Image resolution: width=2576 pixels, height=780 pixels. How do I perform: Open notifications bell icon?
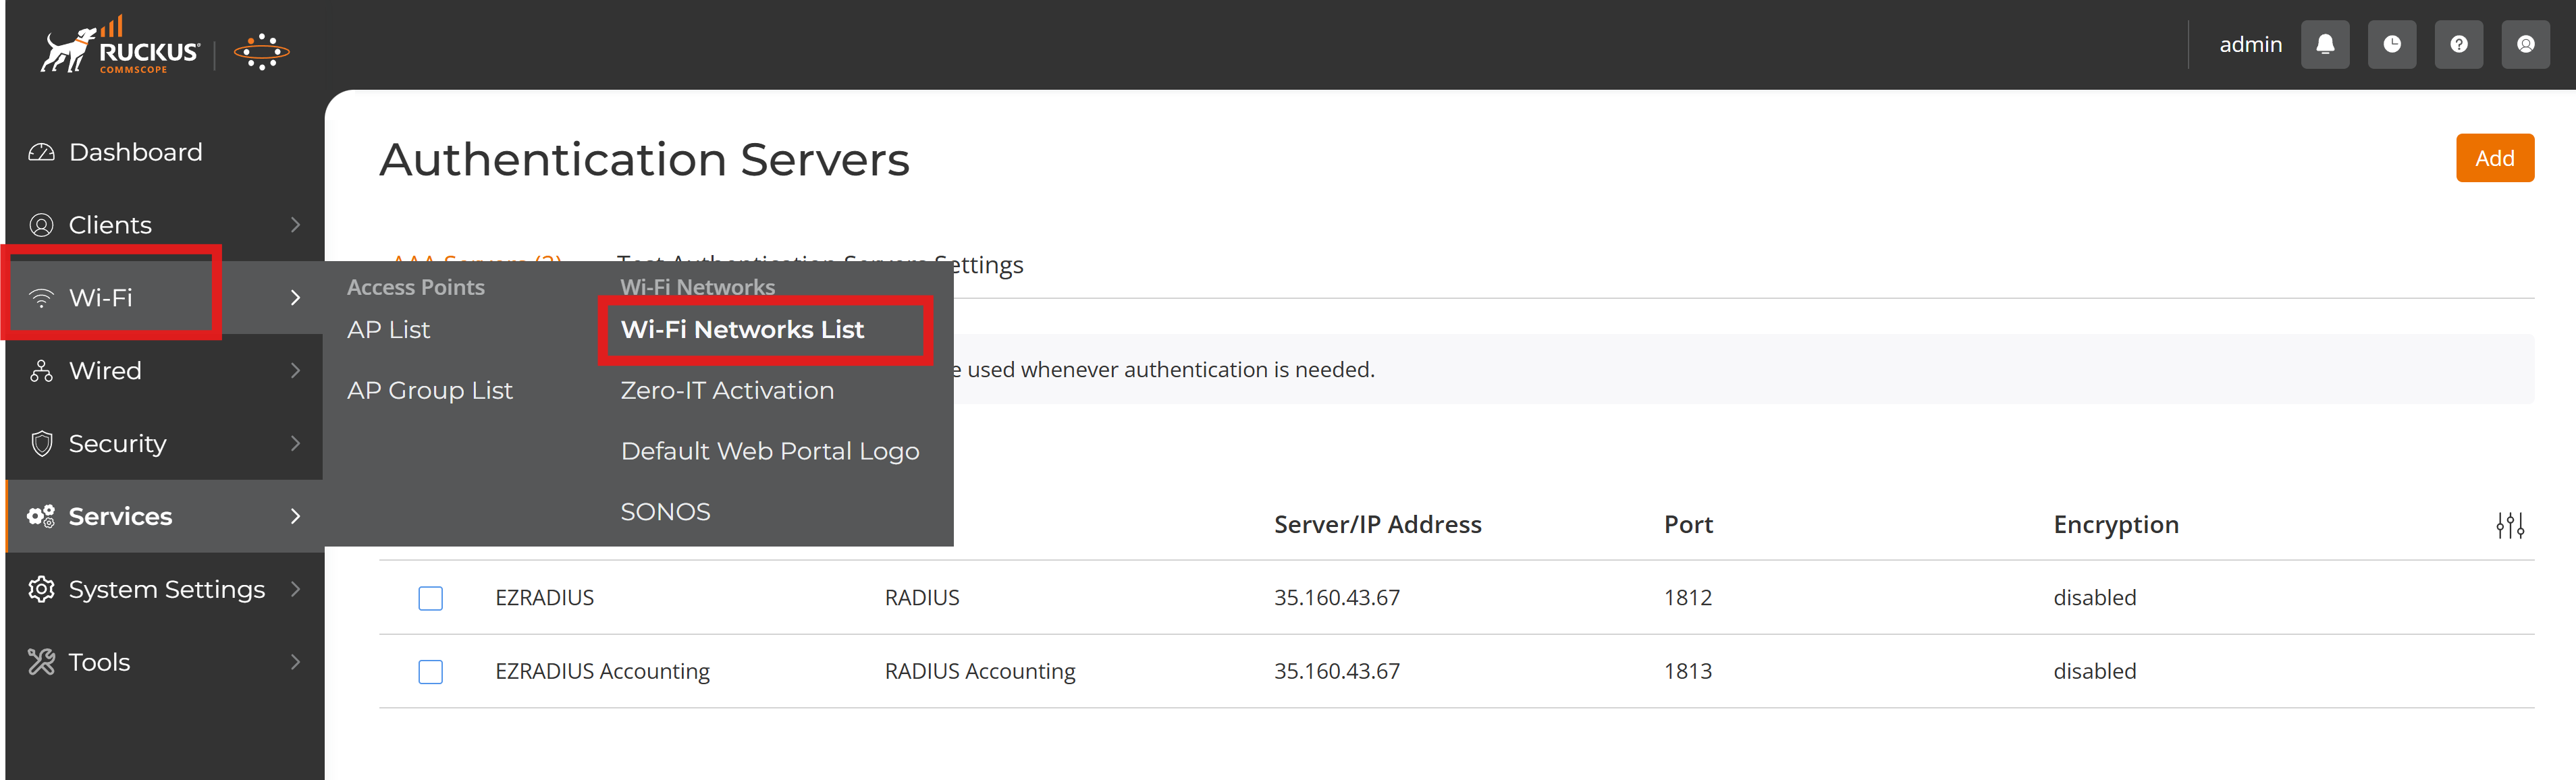tap(2325, 44)
